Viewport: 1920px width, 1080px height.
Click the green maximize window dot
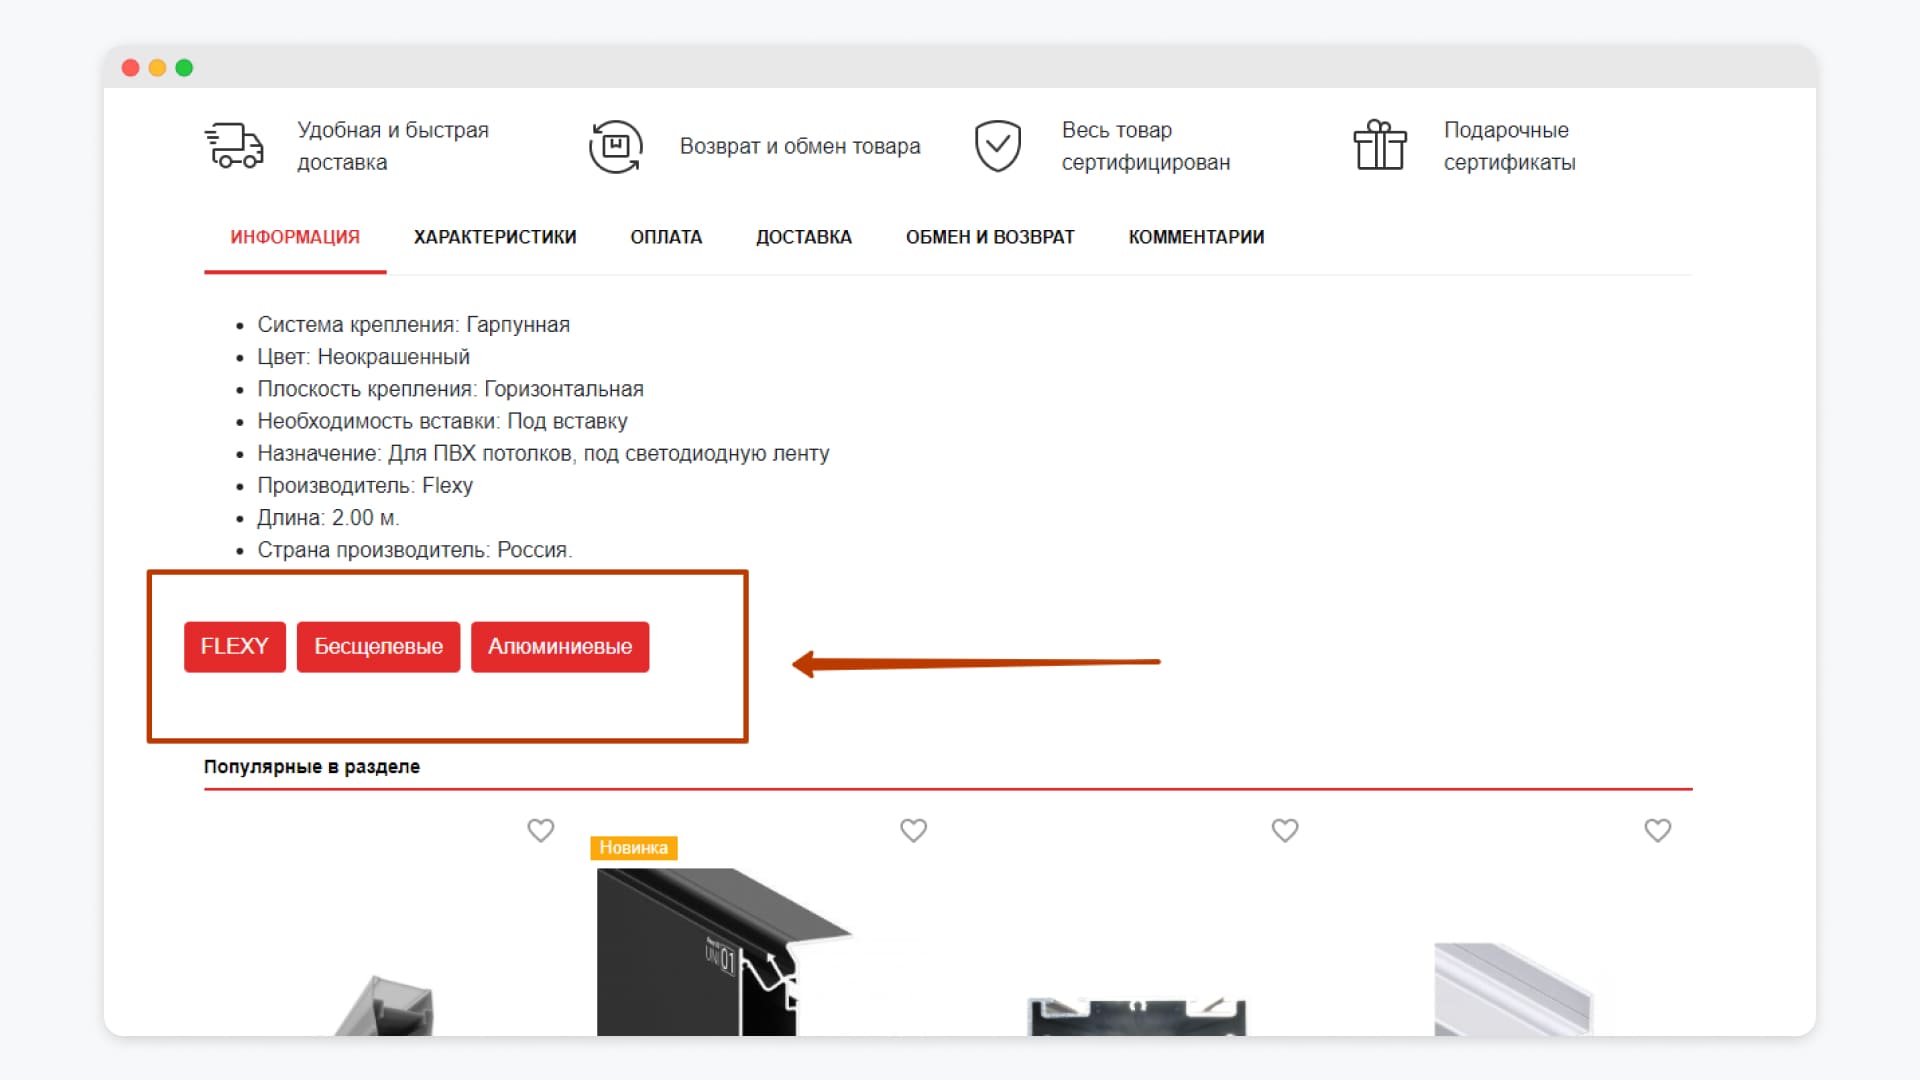(184, 68)
